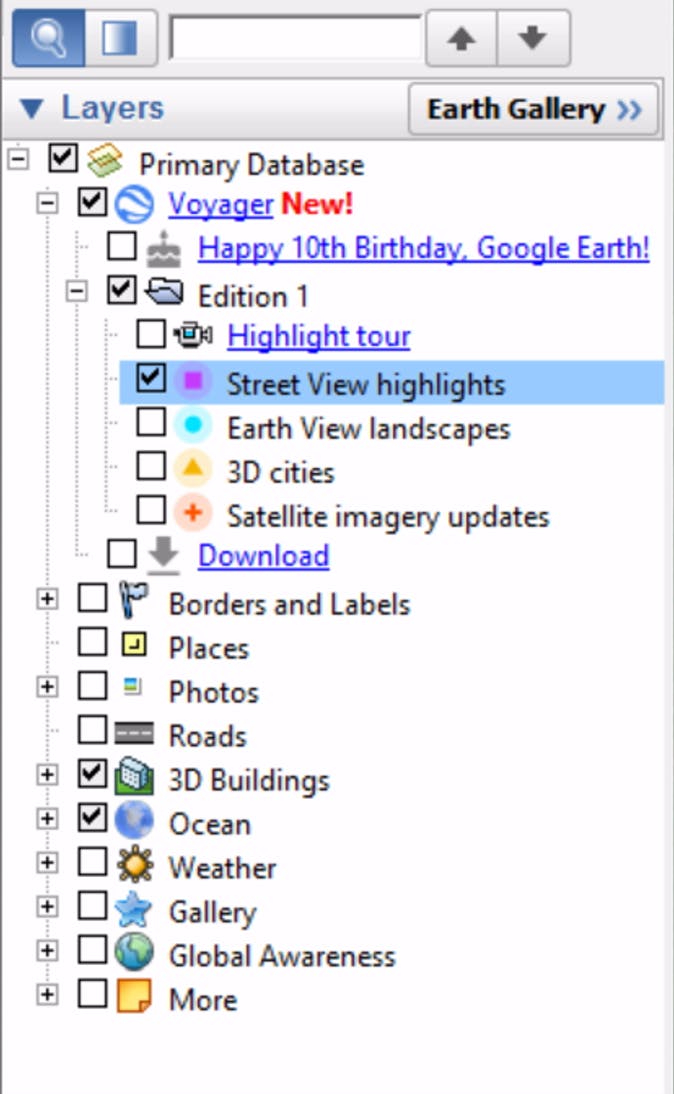
Task: Click the Weather sun icon
Action: (133, 868)
